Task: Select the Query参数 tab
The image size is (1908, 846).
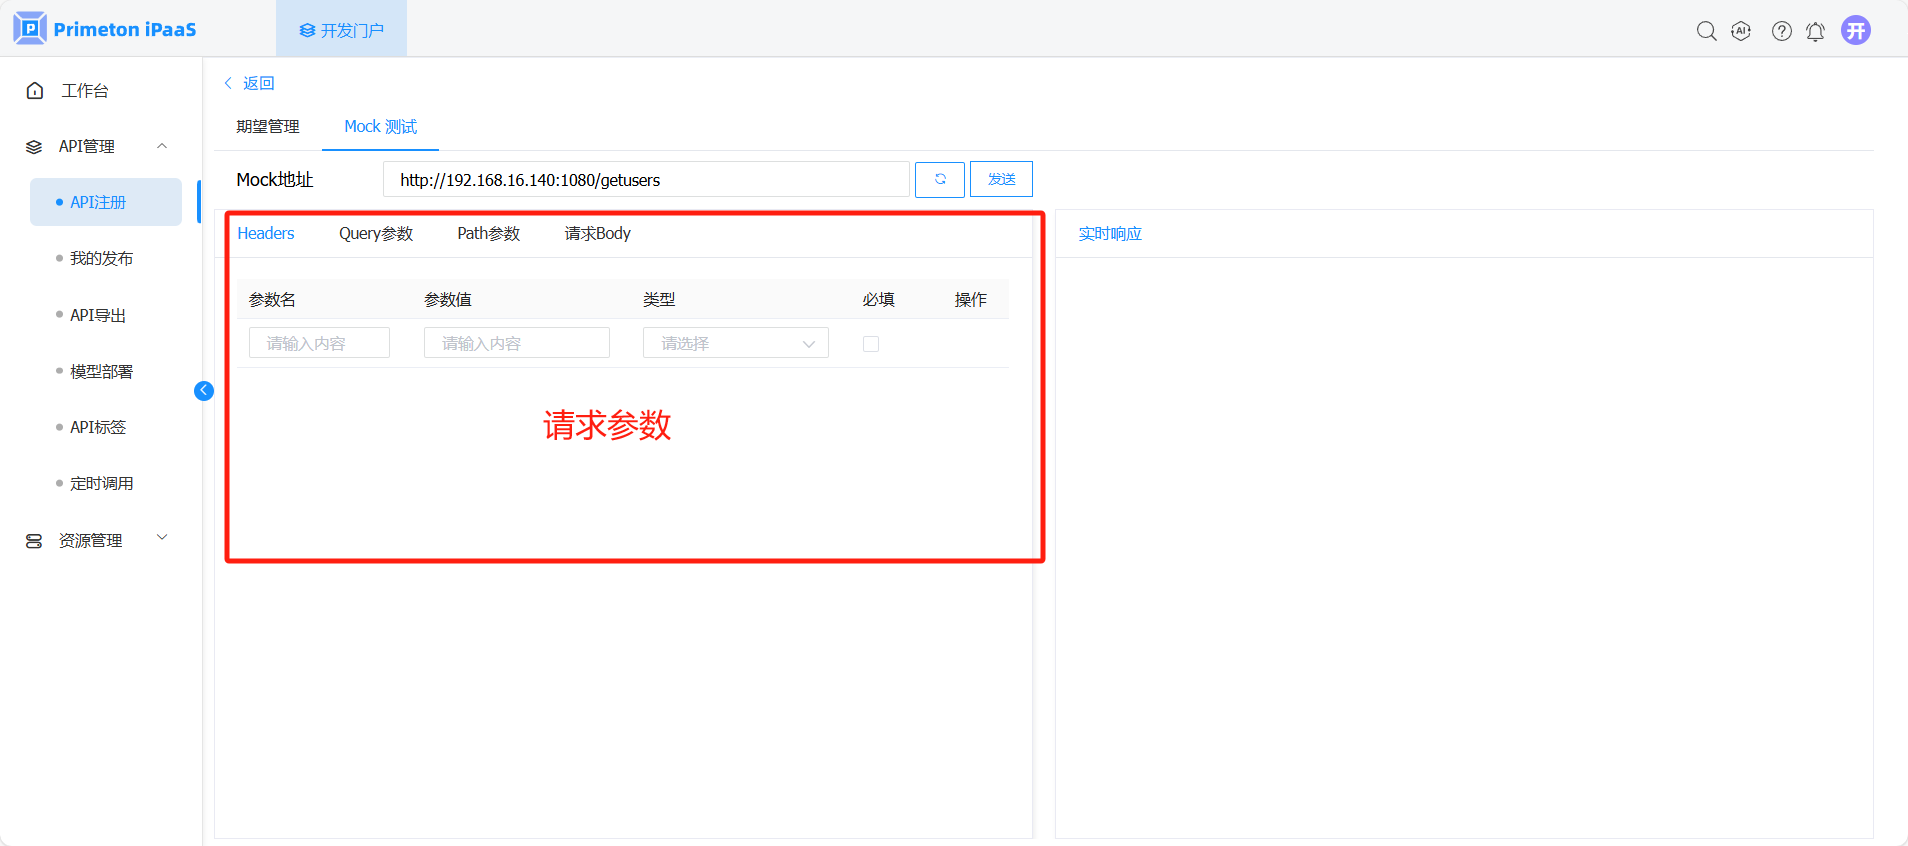Action: pos(376,234)
